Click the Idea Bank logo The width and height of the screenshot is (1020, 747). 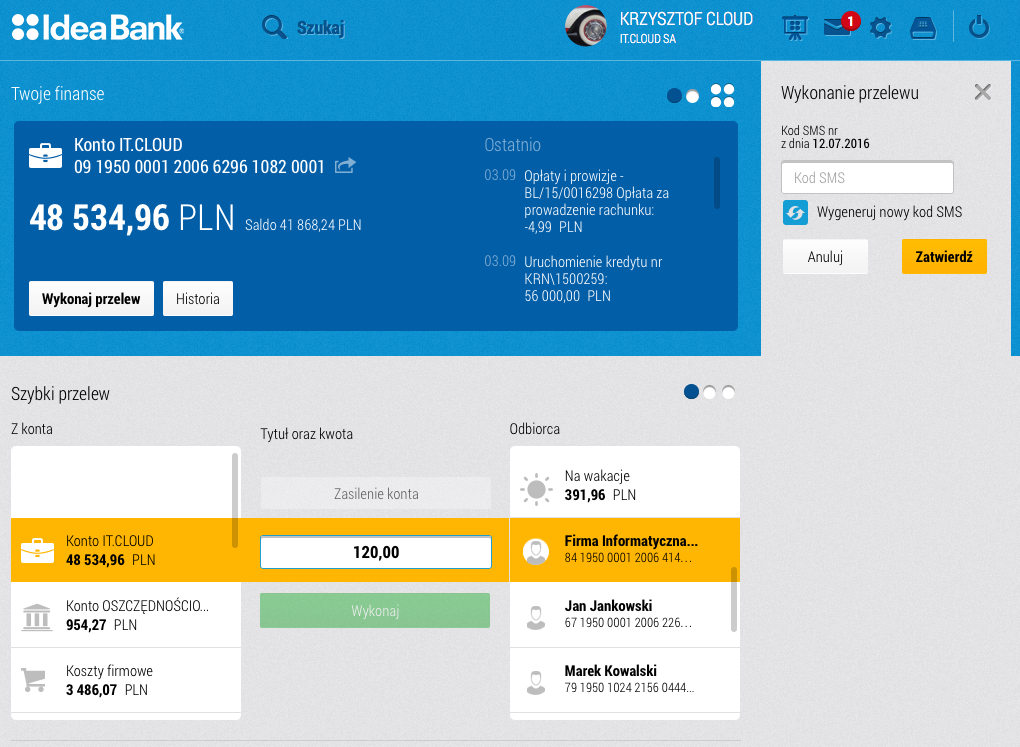tap(98, 27)
